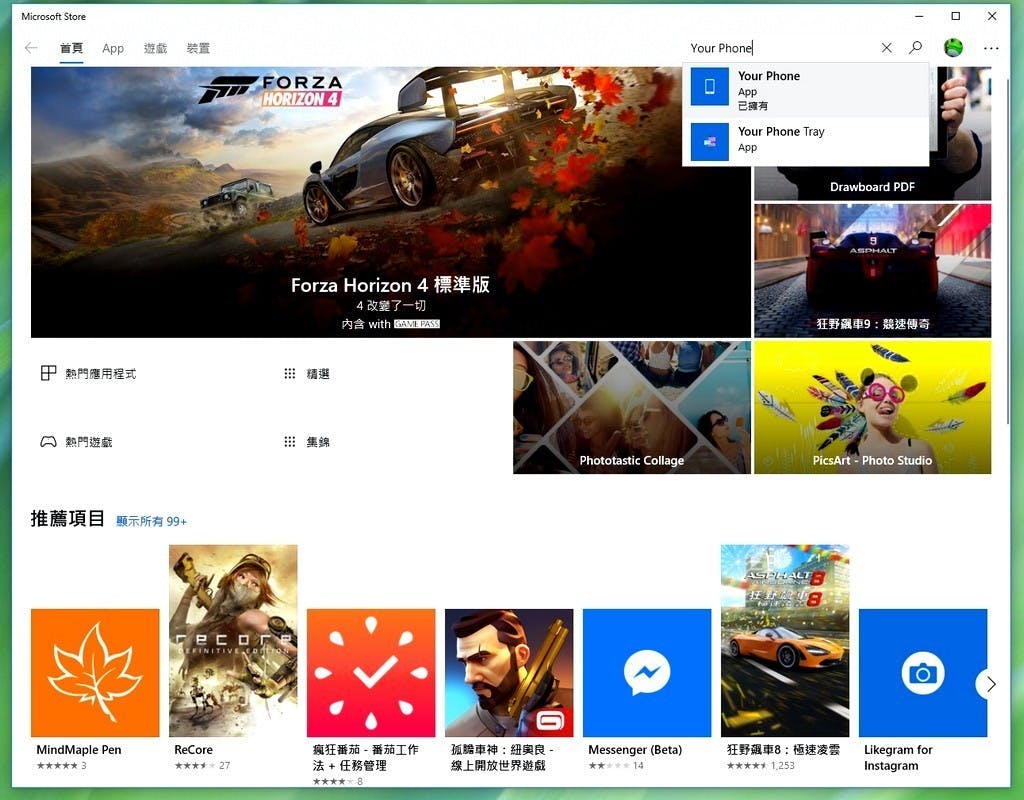Viewport: 1024px width, 800px height.
Task: Show next recommended items with arrow
Action: tap(991, 684)
